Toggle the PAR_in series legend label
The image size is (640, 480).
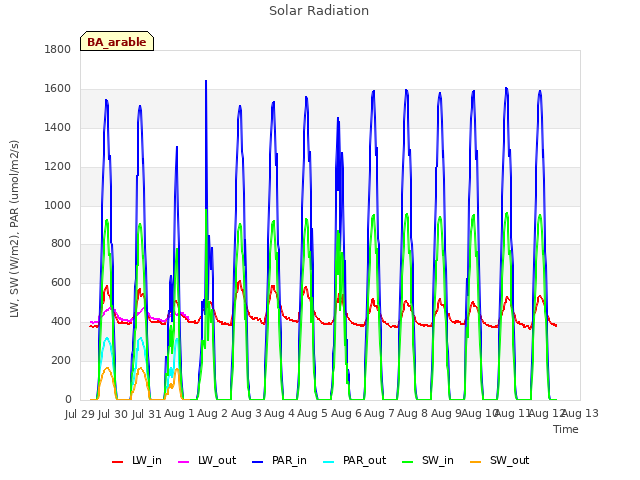click(x=289, y=460)
